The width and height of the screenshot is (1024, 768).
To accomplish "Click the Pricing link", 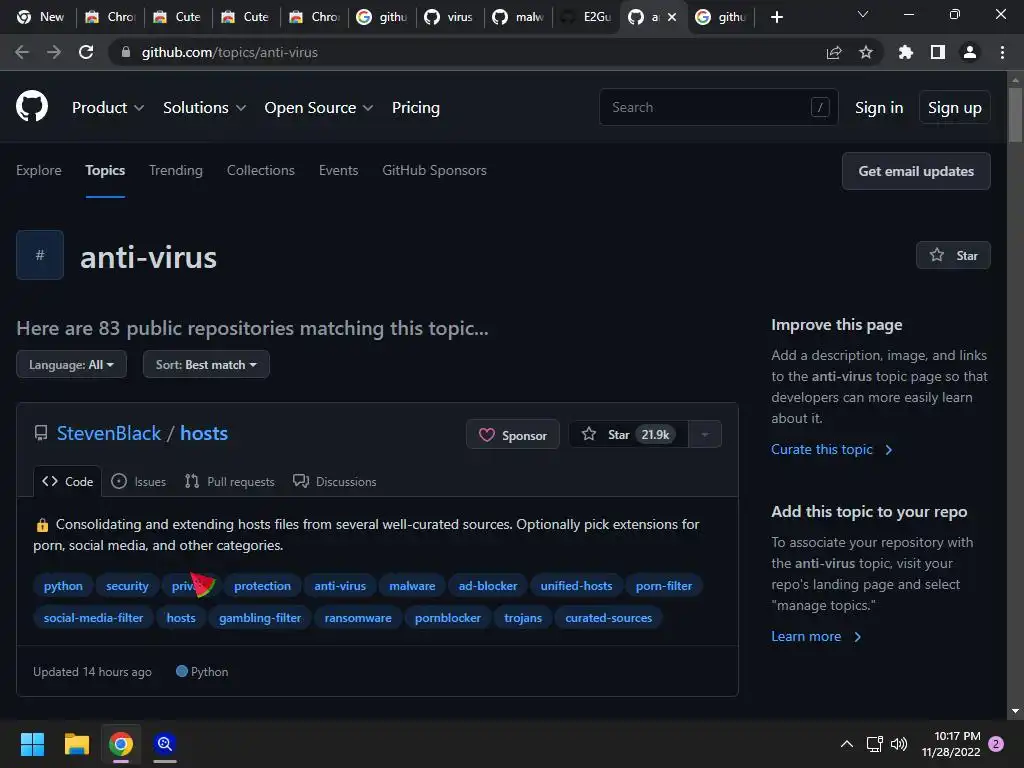I will tap(415, 107).
